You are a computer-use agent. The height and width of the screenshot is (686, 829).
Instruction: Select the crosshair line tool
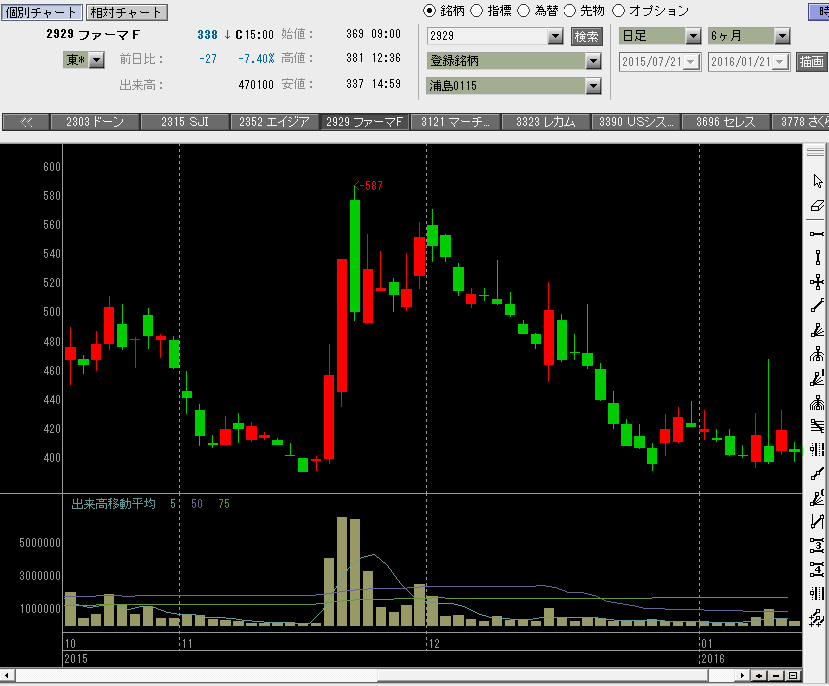pos(817,282)
